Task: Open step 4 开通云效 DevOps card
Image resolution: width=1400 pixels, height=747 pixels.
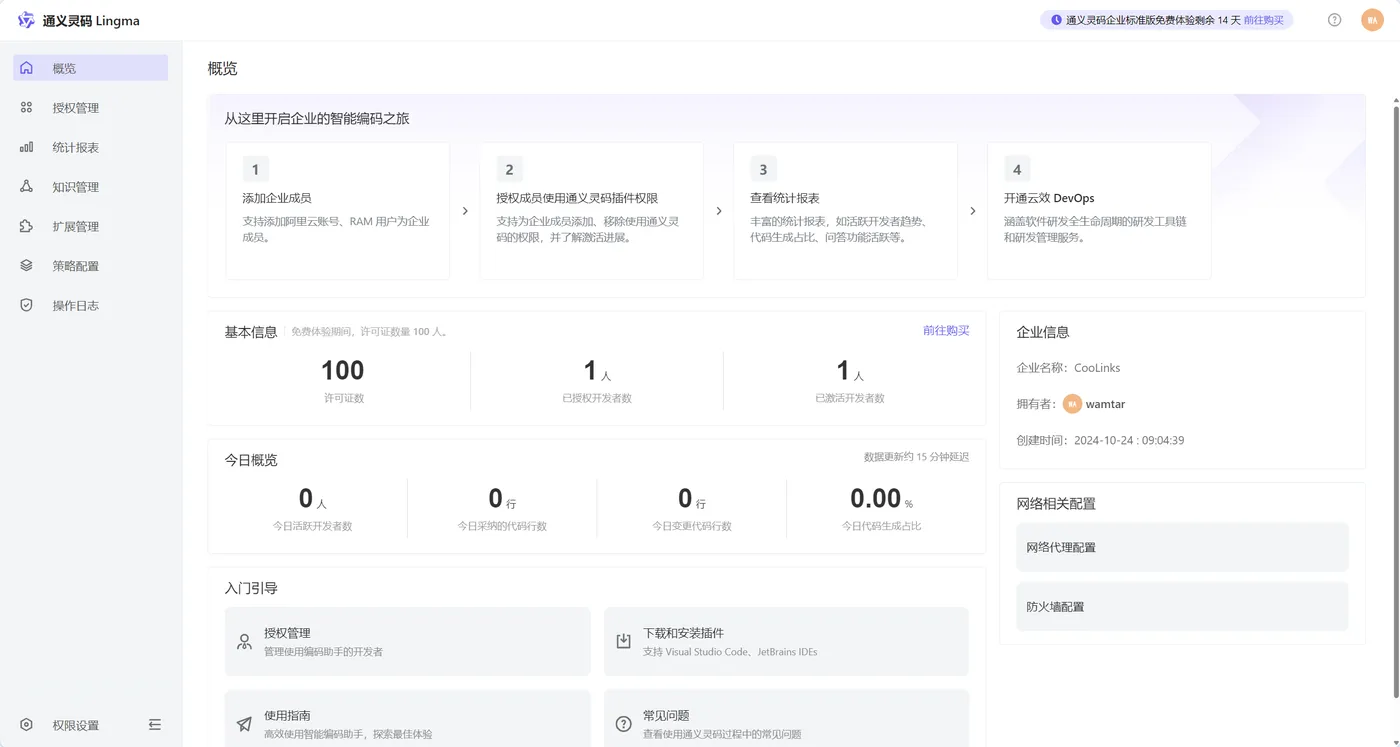Action: pyautogui.click(x=1099, y=211)
